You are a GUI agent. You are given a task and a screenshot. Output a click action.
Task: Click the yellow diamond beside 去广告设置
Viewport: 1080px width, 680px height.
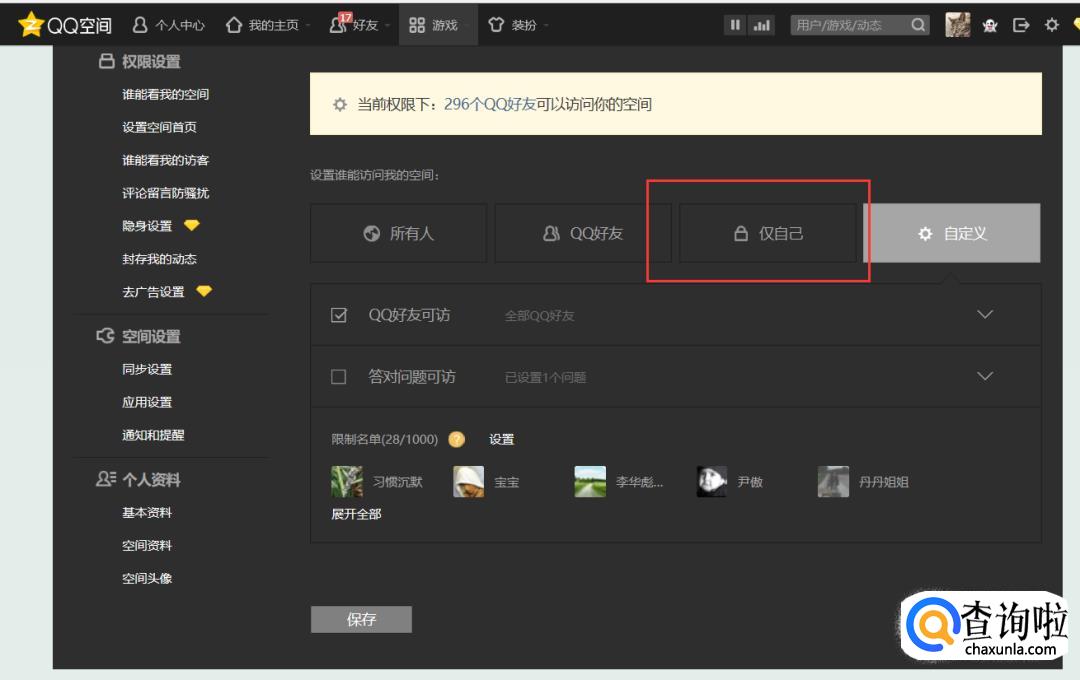pyautogui.click(x=204, y=291)
